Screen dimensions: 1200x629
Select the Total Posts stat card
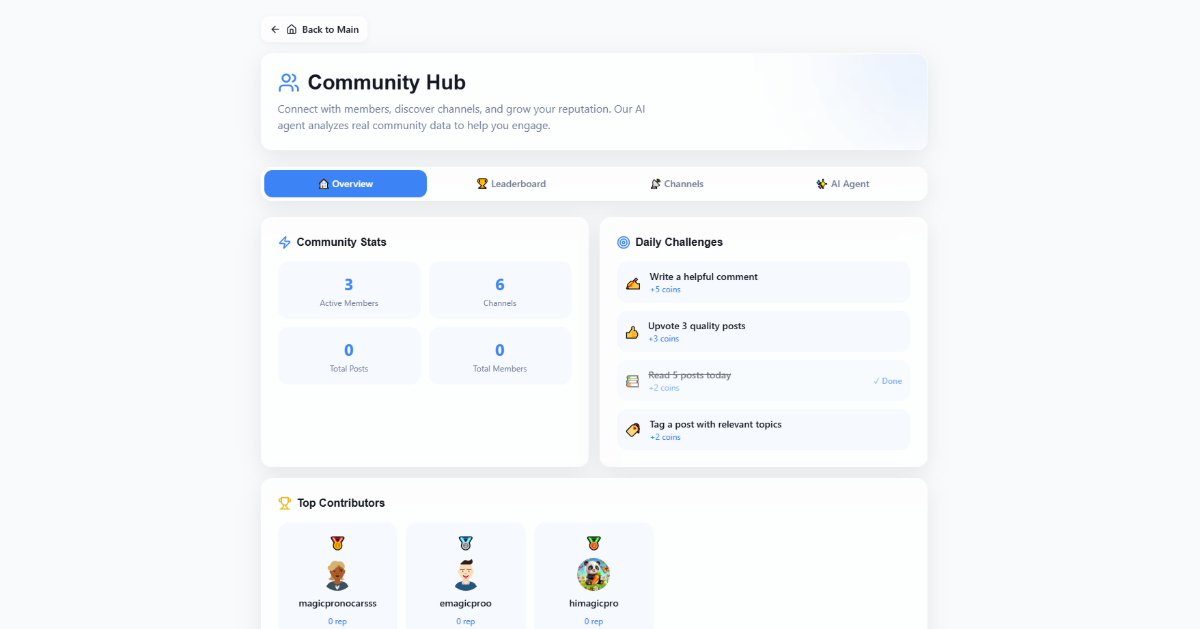click(x=349, y=356)
